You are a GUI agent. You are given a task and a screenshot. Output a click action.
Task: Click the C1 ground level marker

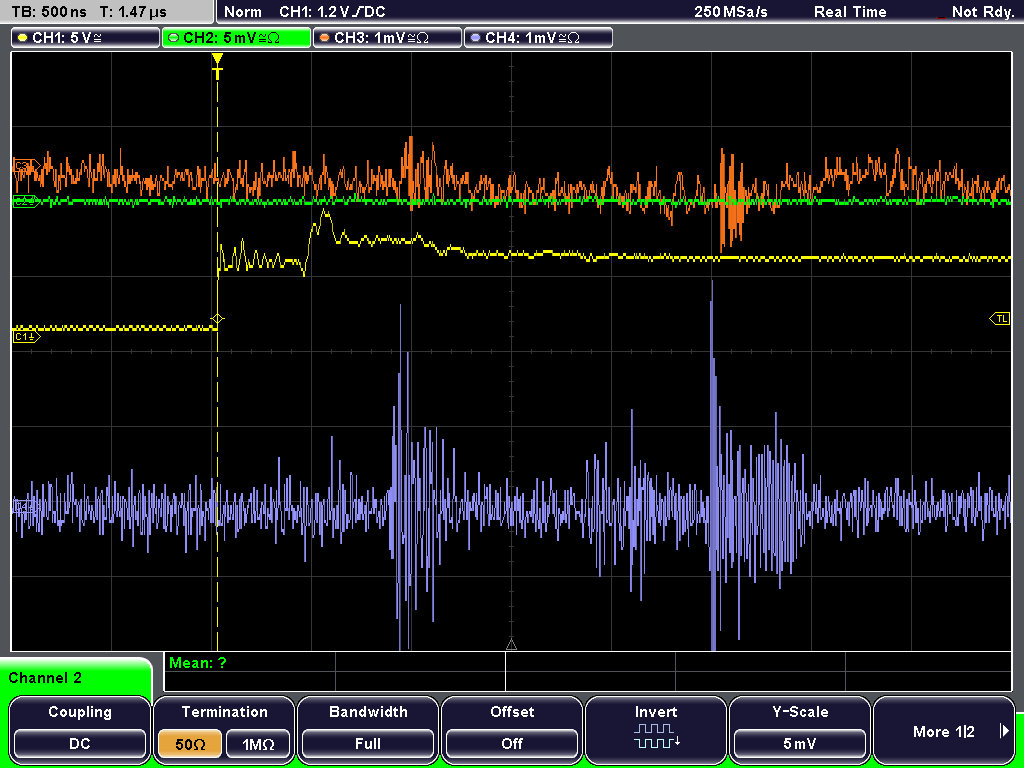point(26,337)
